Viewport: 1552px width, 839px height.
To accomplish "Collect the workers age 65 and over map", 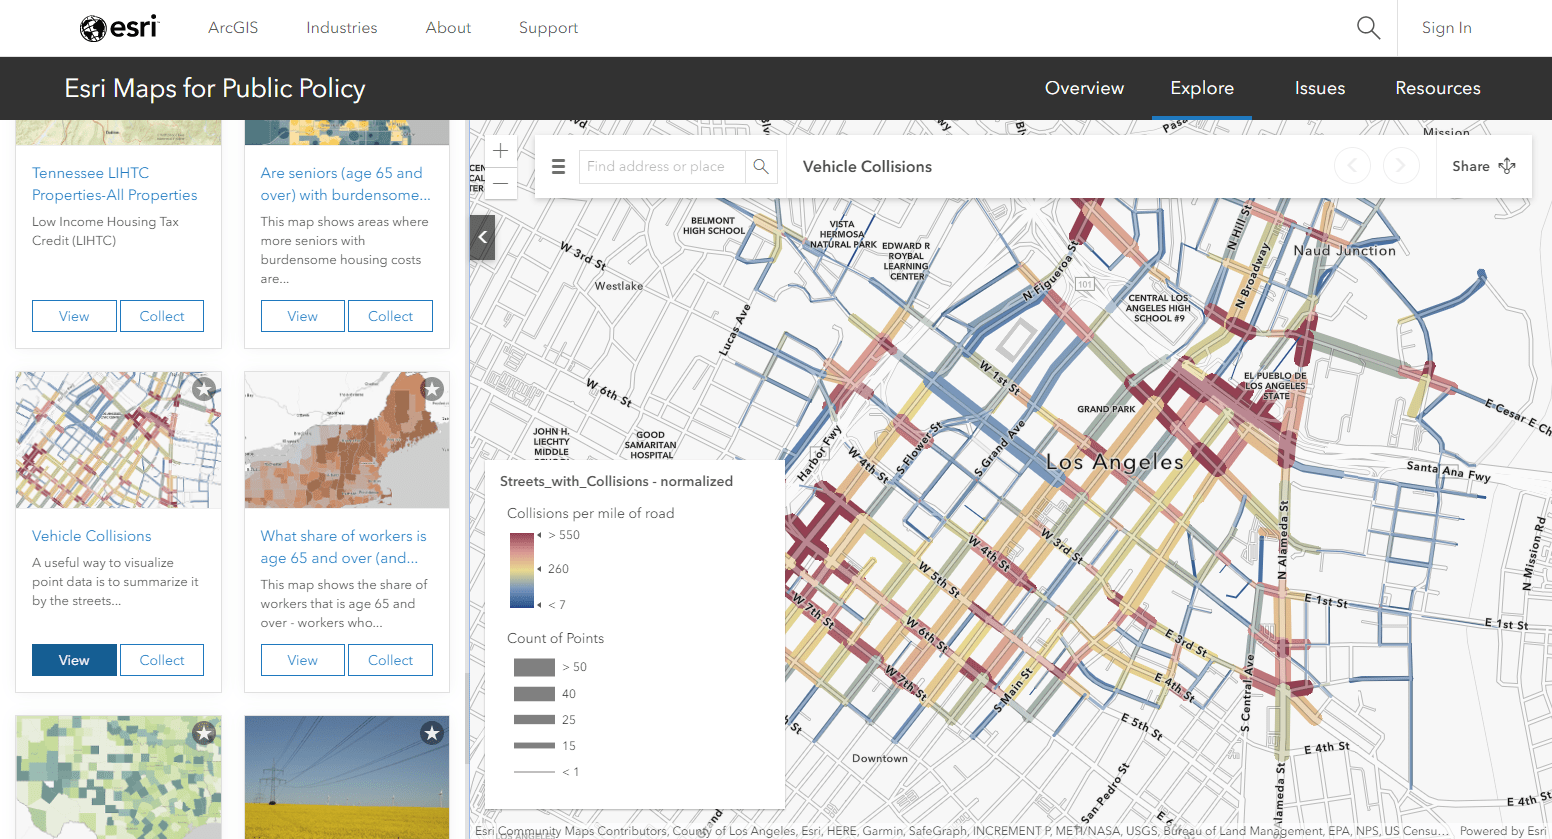I will coord(390,660).
